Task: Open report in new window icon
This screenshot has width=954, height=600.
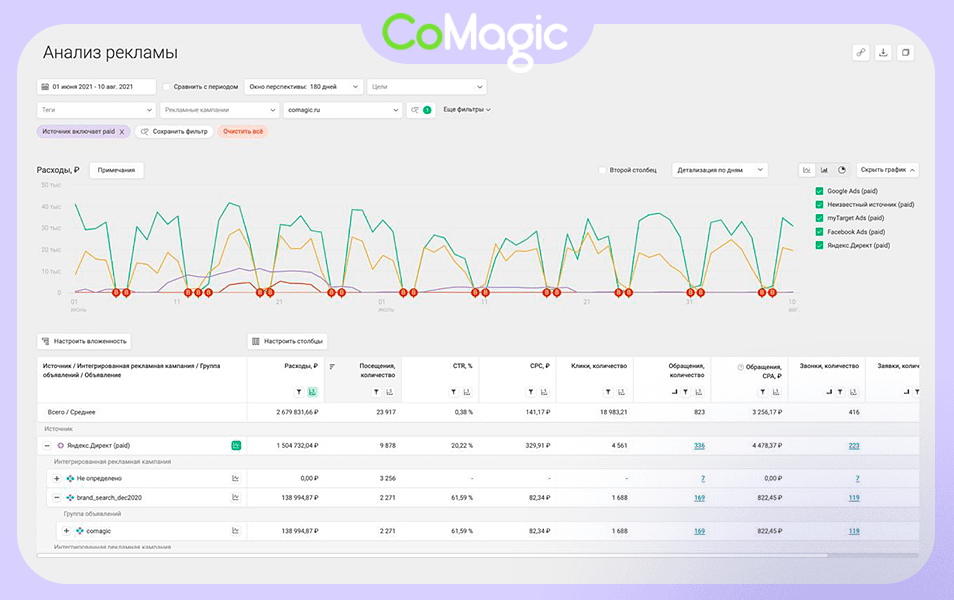Action: coord(905,53)
